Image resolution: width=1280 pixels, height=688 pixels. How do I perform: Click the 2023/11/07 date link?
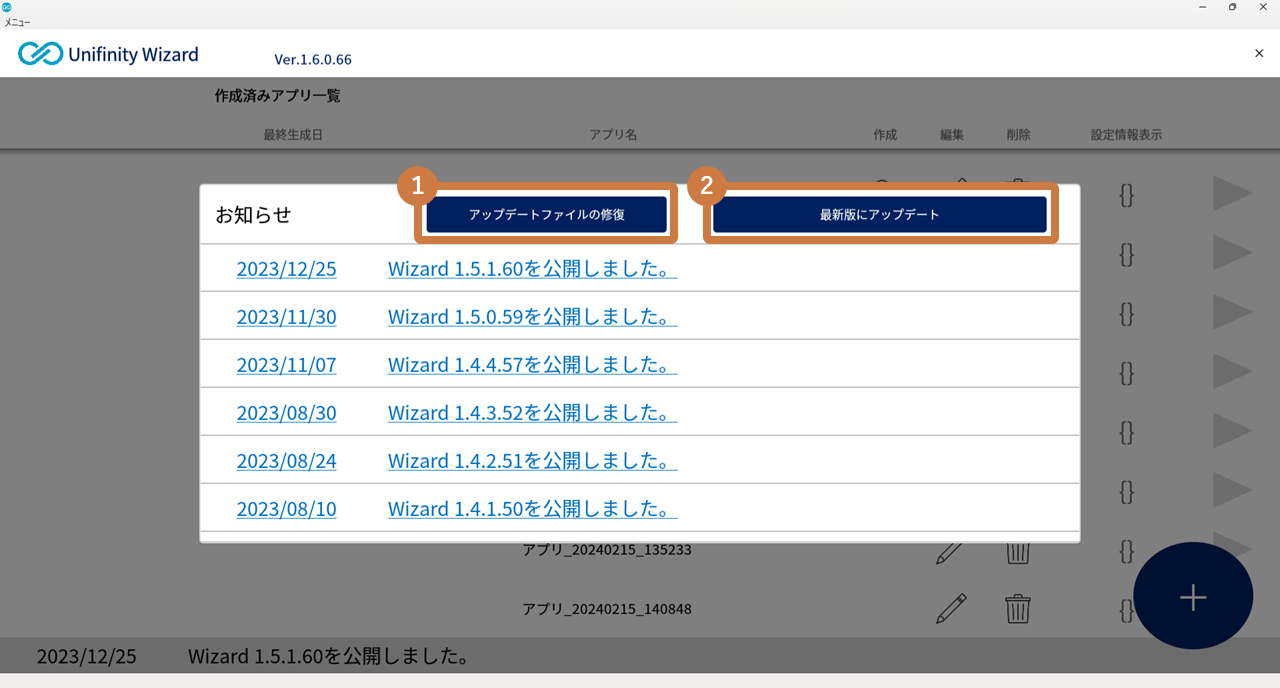(286, 365)
